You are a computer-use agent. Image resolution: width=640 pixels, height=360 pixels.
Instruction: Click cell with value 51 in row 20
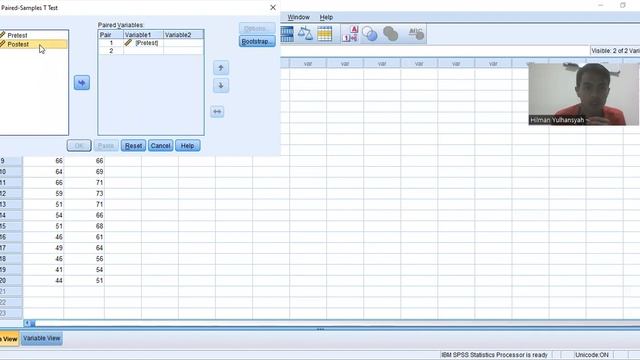tap(84, 281)
